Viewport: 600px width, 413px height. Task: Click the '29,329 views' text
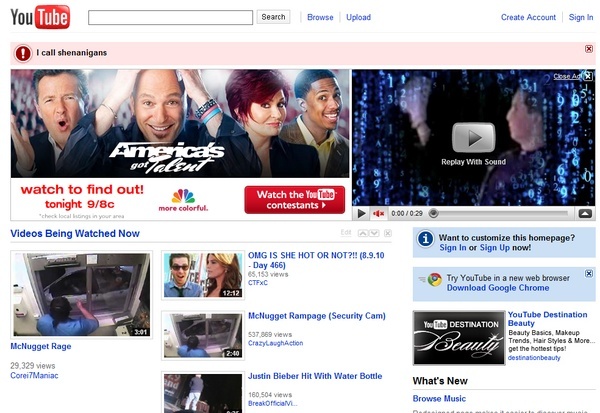[33, 366]
